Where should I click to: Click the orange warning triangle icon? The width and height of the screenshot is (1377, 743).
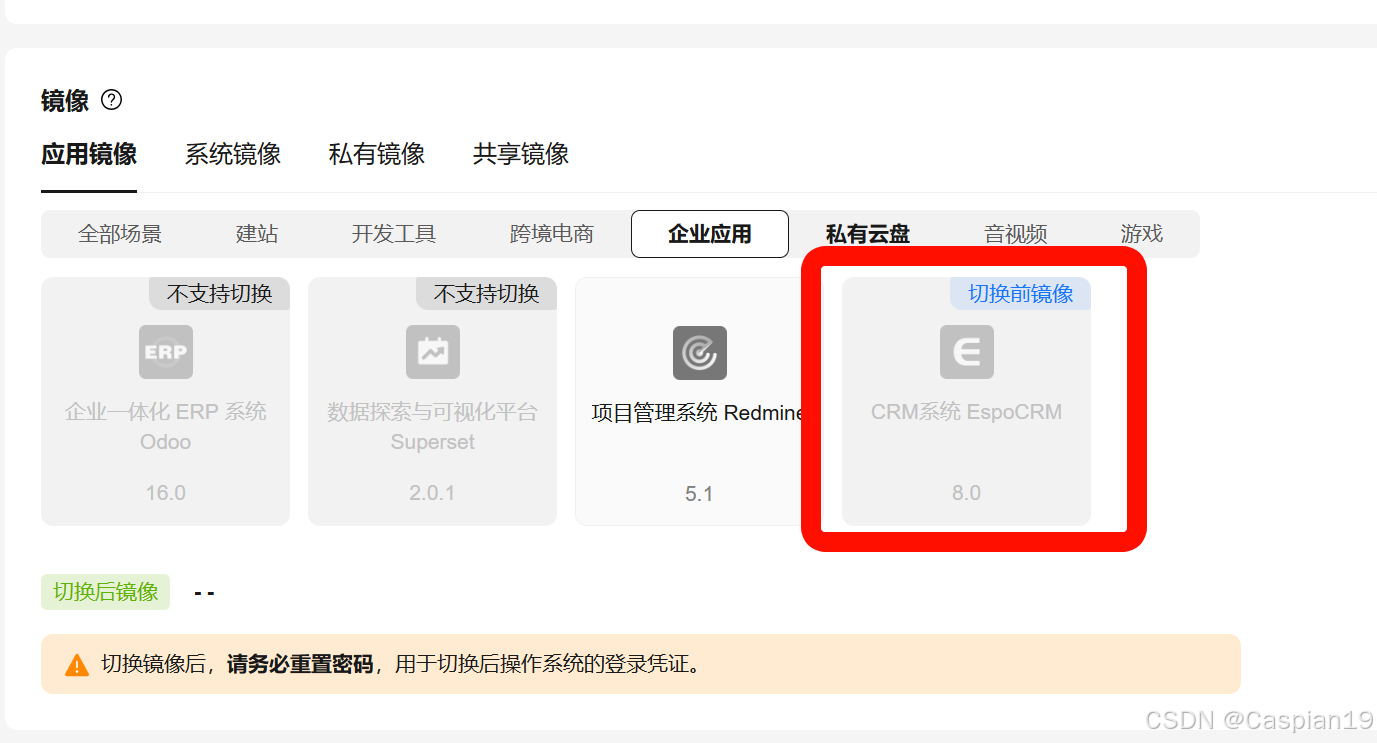77,665
